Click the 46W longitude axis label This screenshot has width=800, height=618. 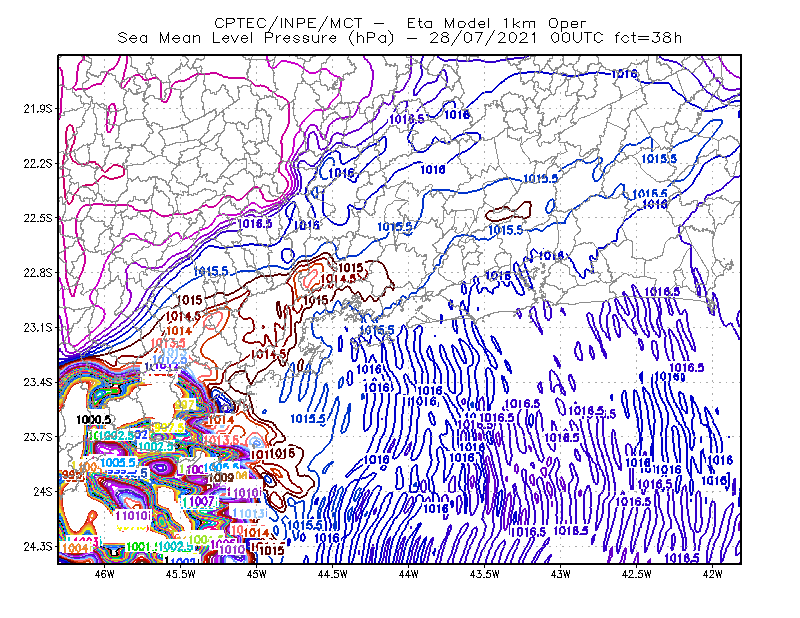105,574
